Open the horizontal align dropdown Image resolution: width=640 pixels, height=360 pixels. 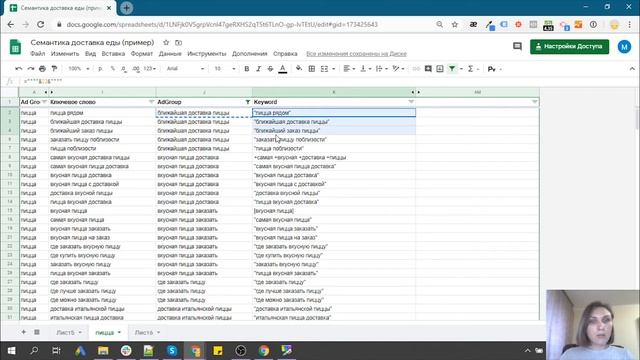(349, 69)
